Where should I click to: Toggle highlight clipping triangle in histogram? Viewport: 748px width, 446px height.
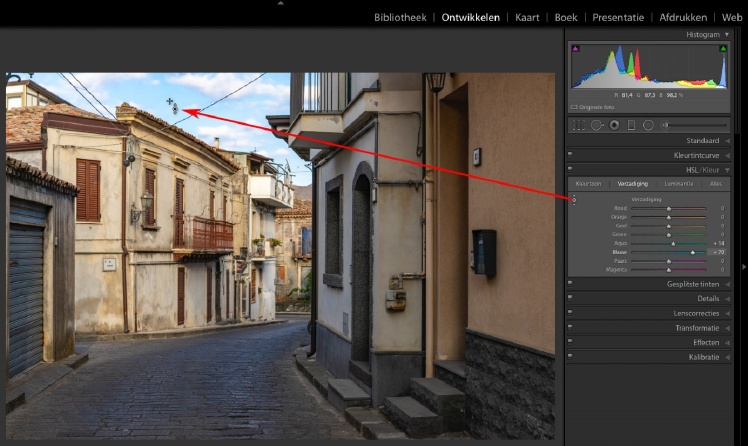723,48
